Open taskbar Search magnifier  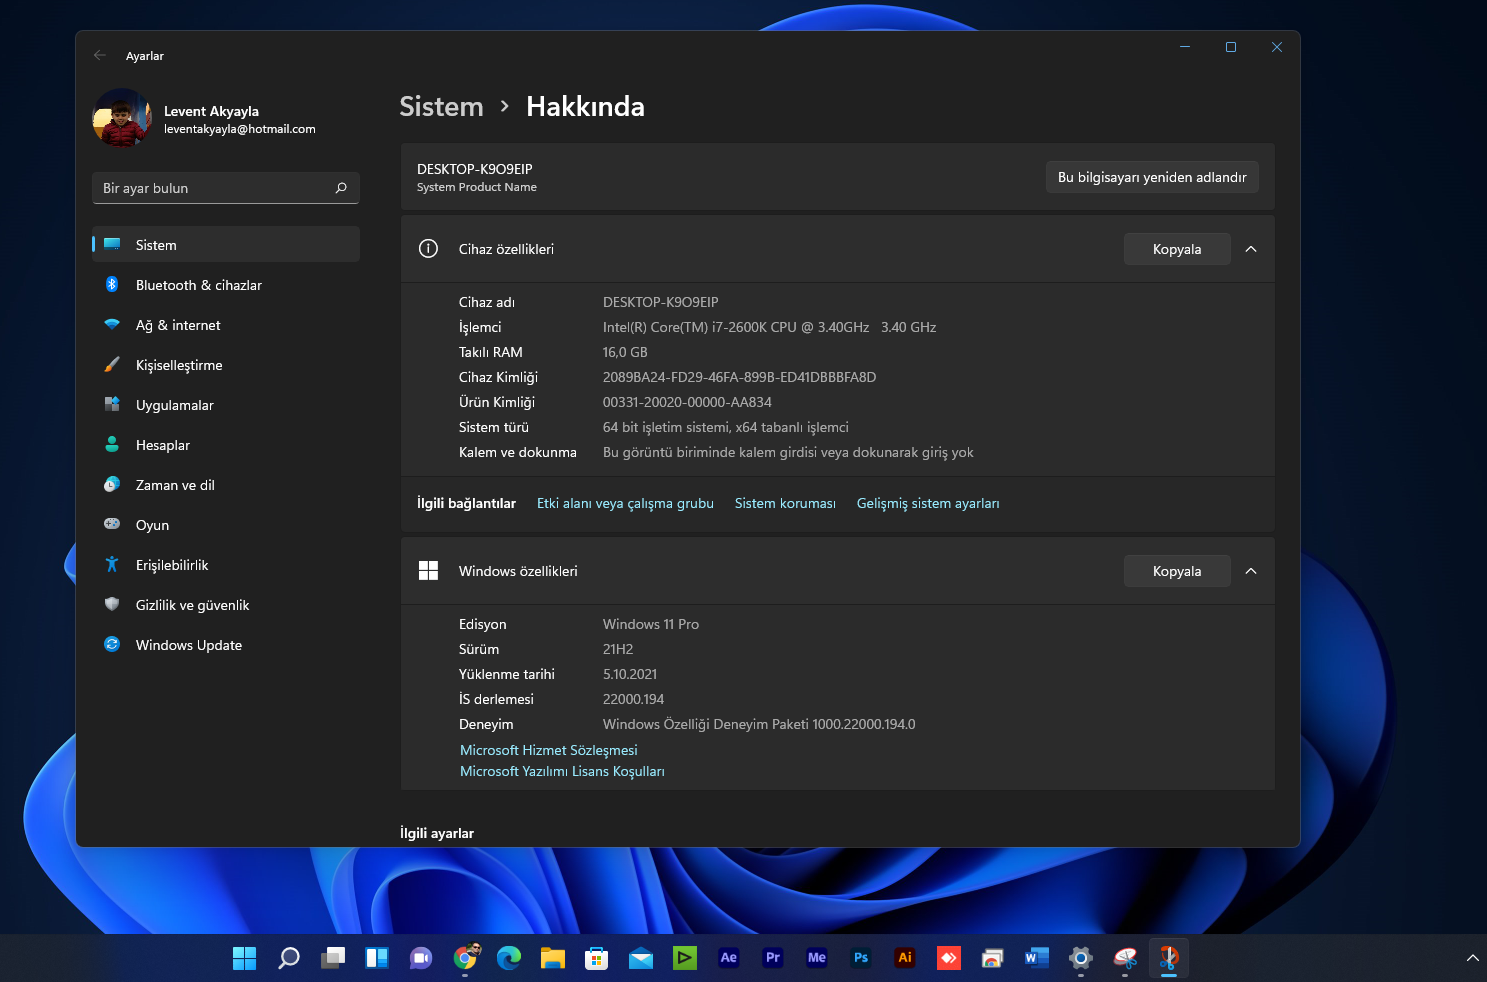pos(289,958)
